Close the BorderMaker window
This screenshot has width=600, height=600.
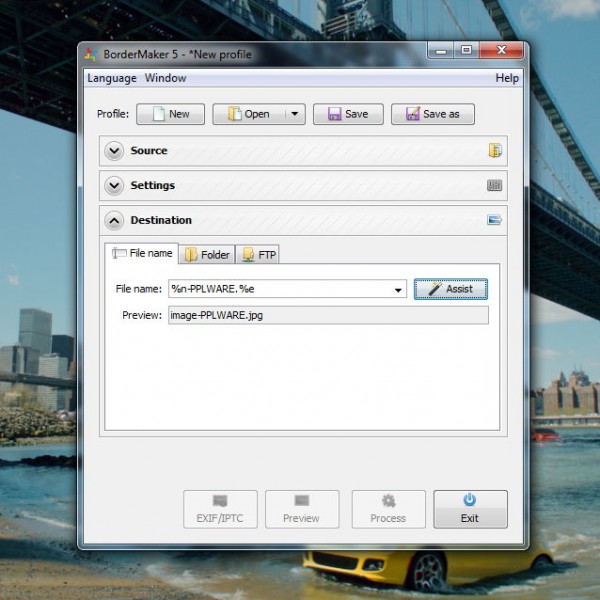[501, 51]
